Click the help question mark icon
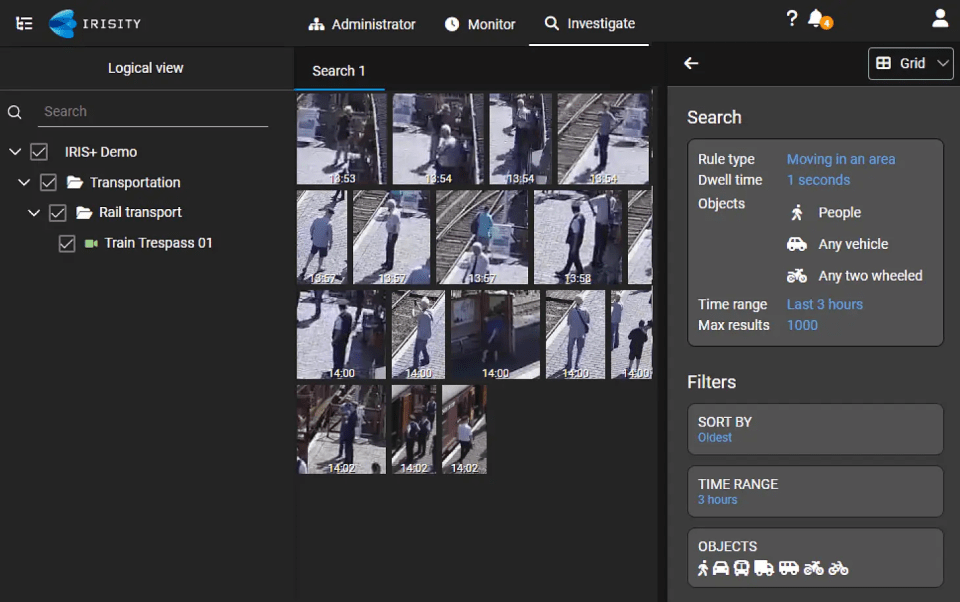This screenshot has height=602, width=960. pos(792,19)
